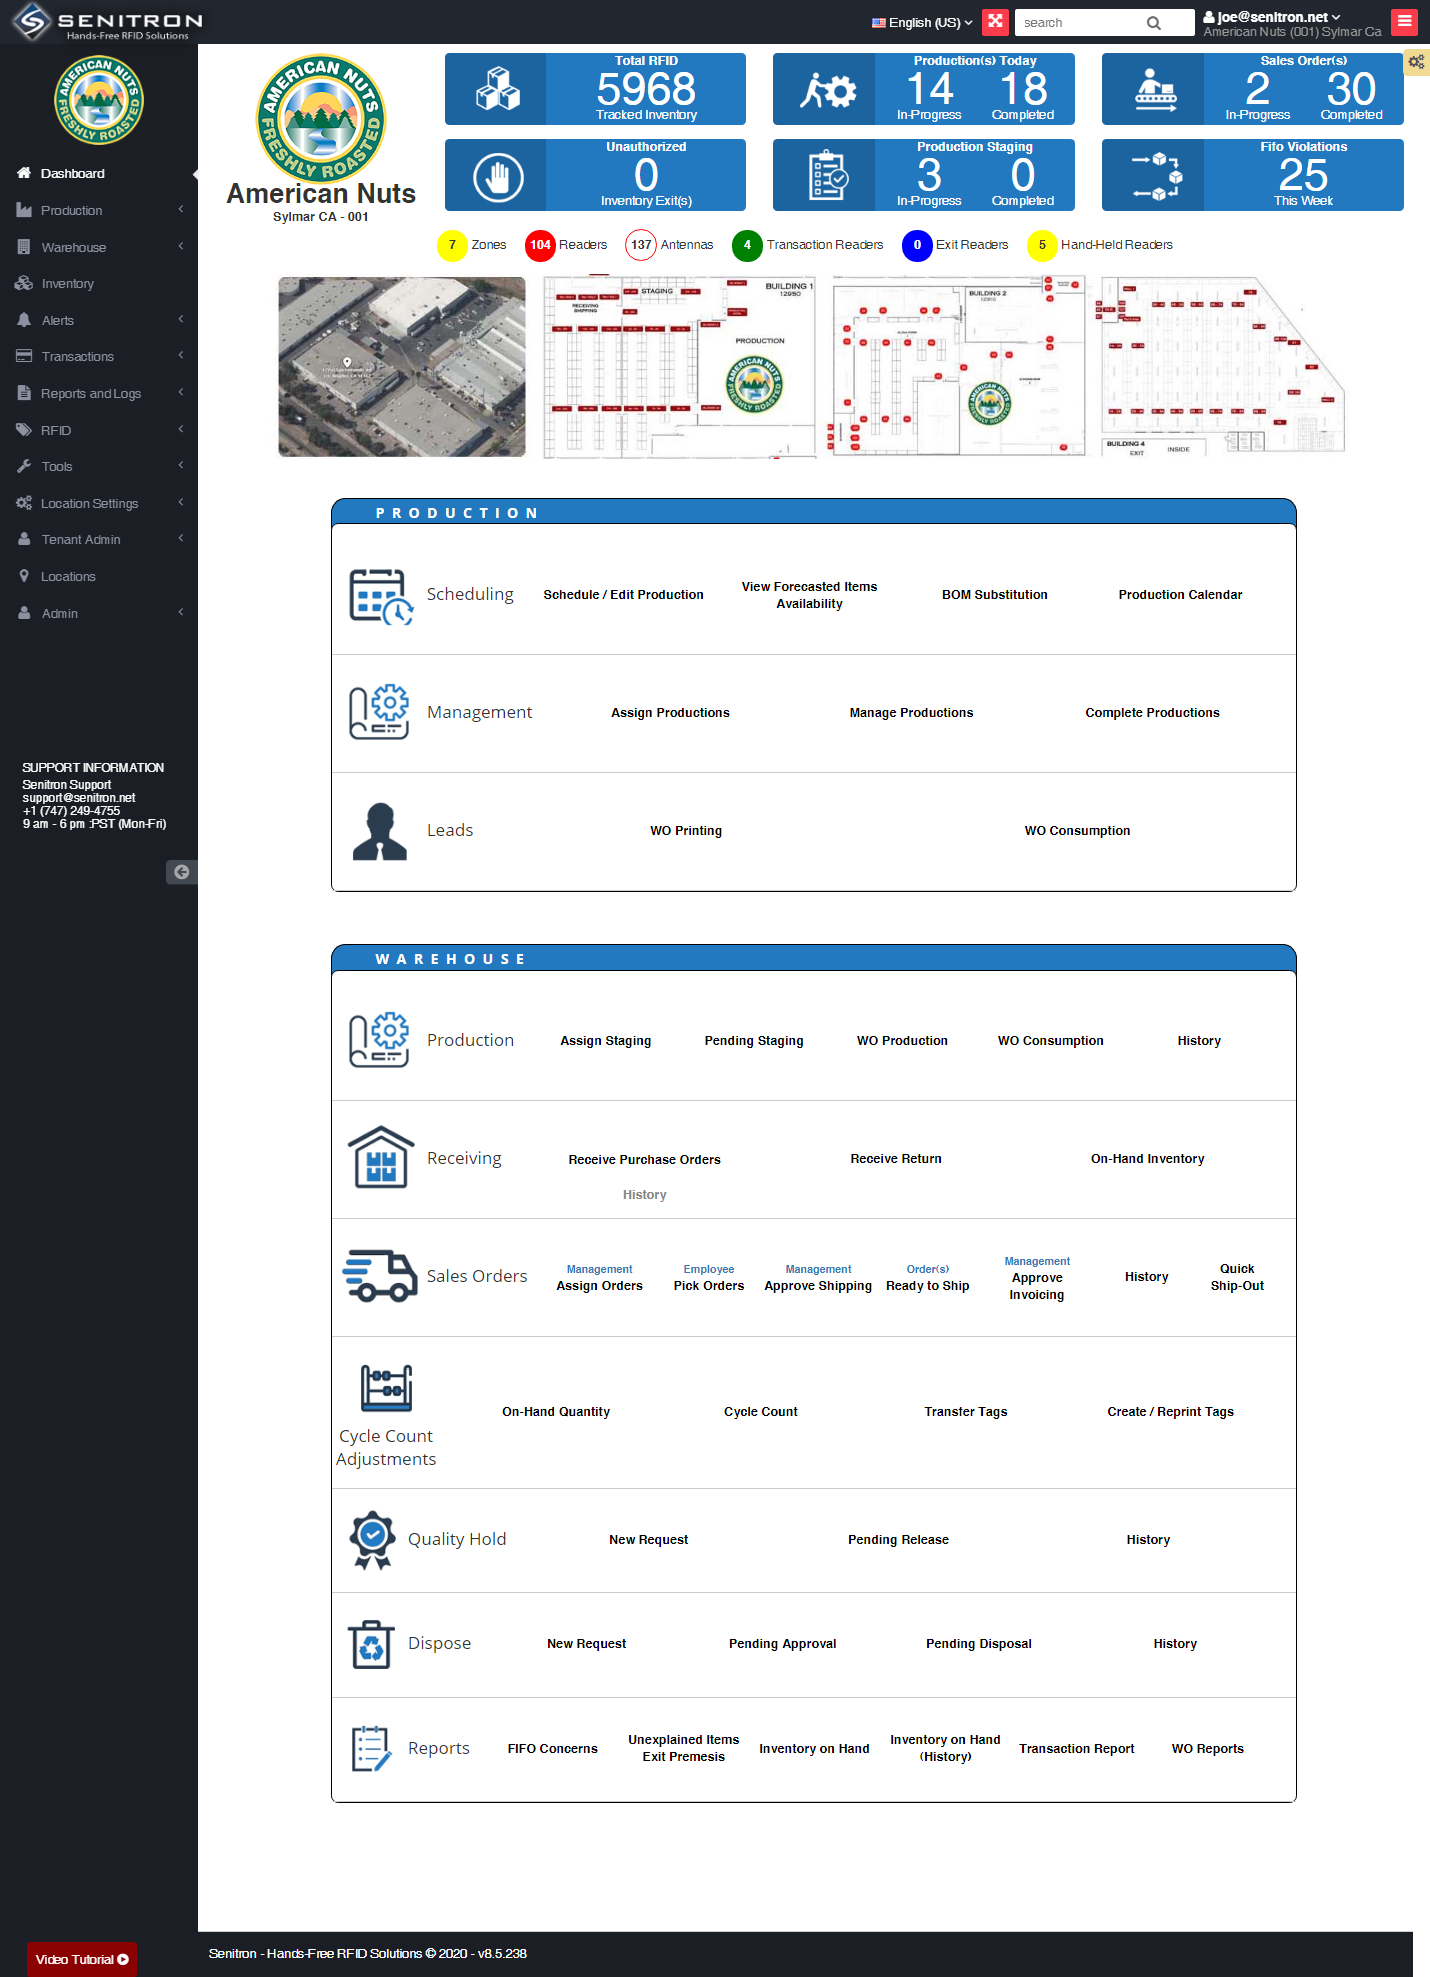The height and width of the screenshot is (1977, 1430).
Task: Click the Production Management gear icon
Action: click(x=379, y=712)
